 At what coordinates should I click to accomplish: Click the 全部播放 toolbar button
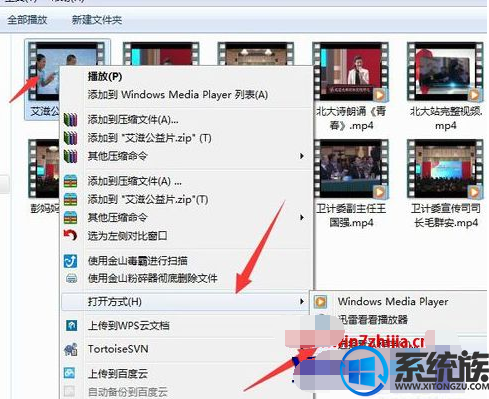tap(27, 20)
